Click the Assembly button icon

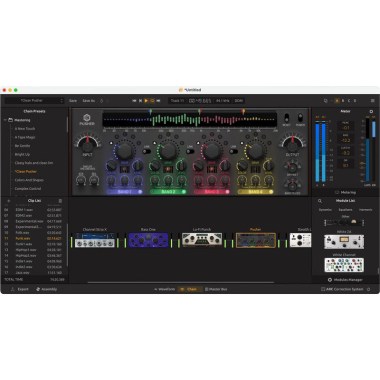(x=38, y=289)
